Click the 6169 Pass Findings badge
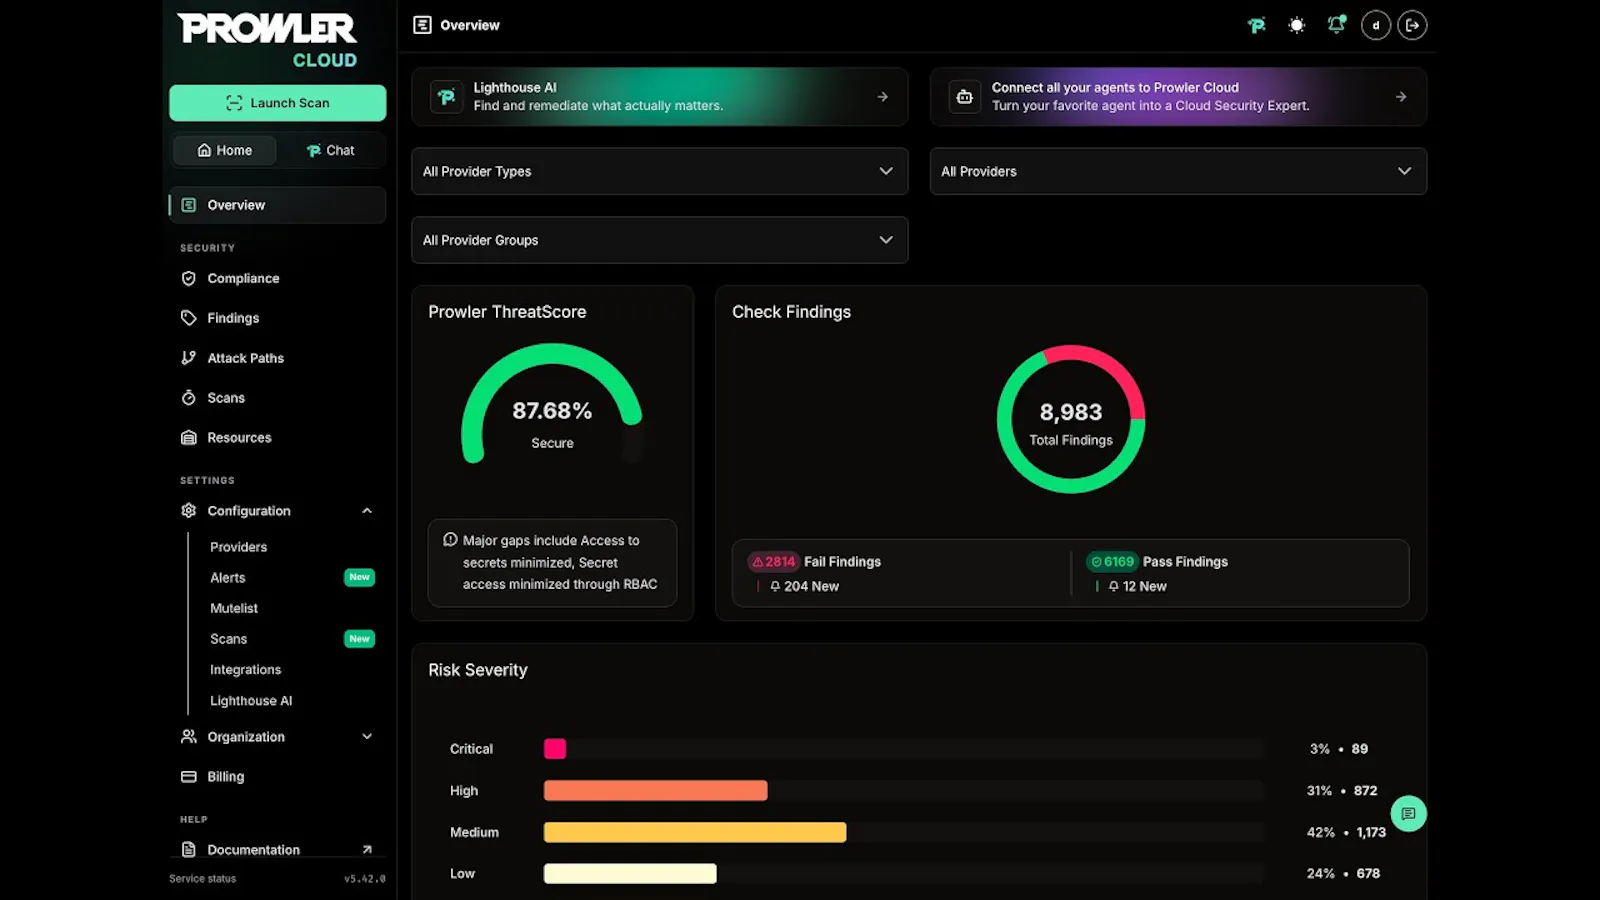The height and width of the screenshot is (900, 1600). tap(1112, 562)
